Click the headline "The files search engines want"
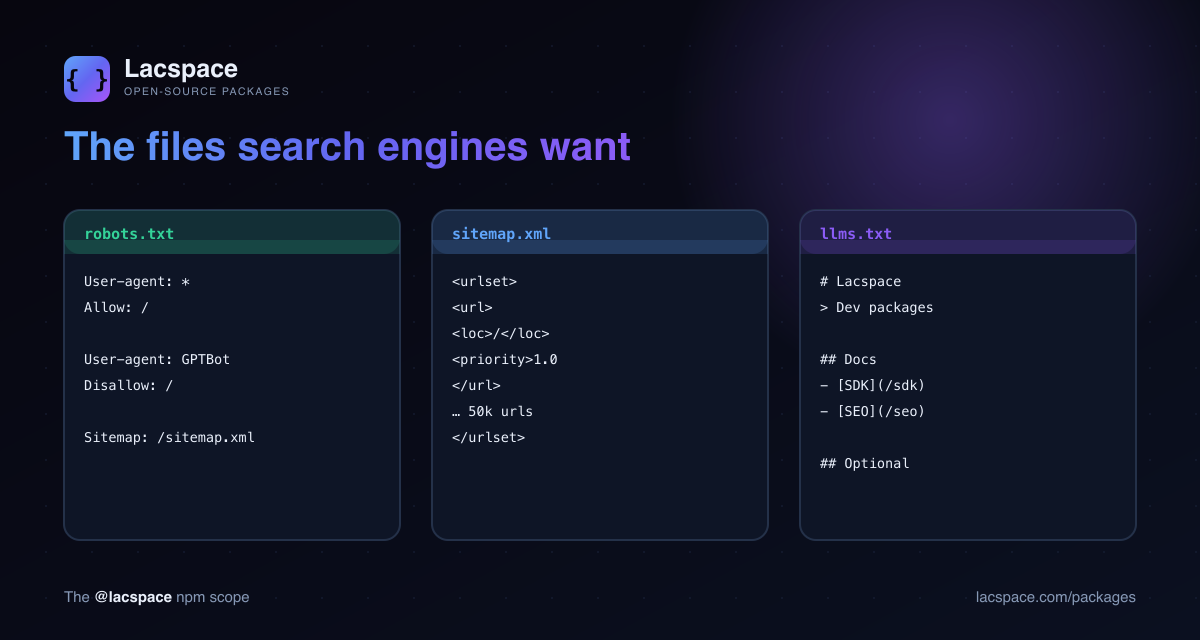The width and height of the screenshot is (1200, 640). click(348, 146)
